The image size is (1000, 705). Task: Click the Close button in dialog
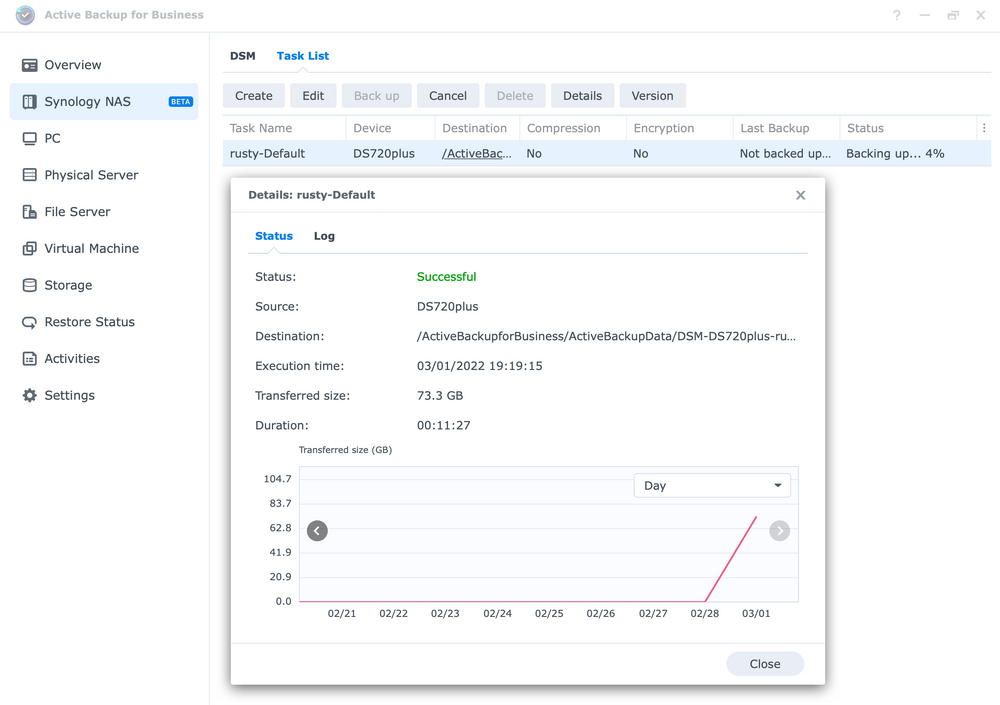click(x=765, y=664)
